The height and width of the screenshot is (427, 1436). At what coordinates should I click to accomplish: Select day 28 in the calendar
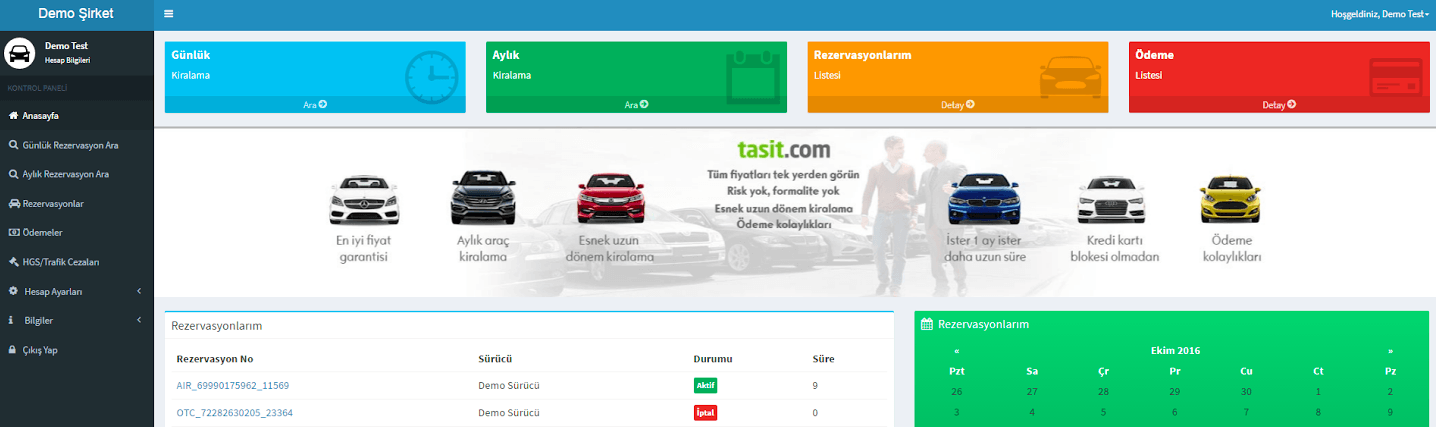coord(1104,391)
